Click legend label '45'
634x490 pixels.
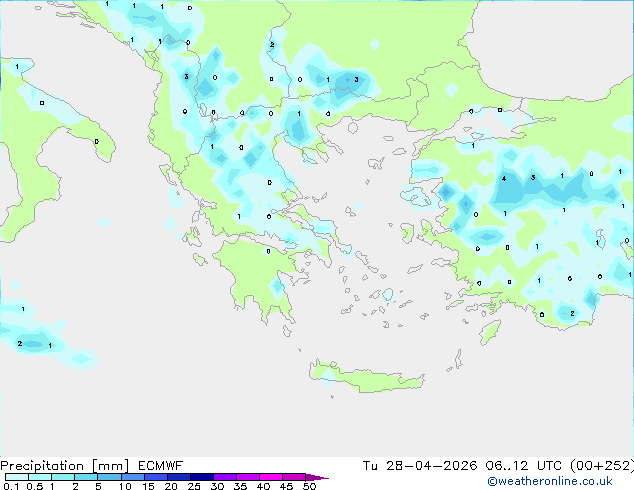tap(286, 486)
